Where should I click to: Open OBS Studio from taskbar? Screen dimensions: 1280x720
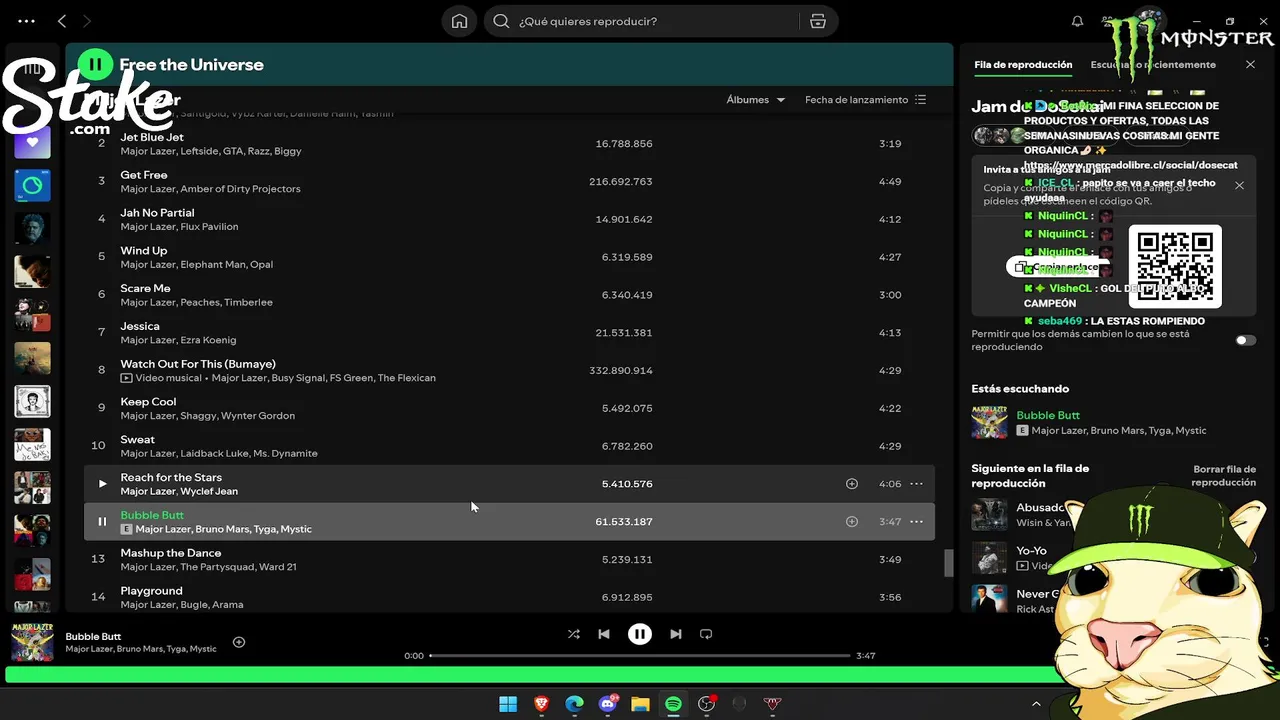point(707,704)
